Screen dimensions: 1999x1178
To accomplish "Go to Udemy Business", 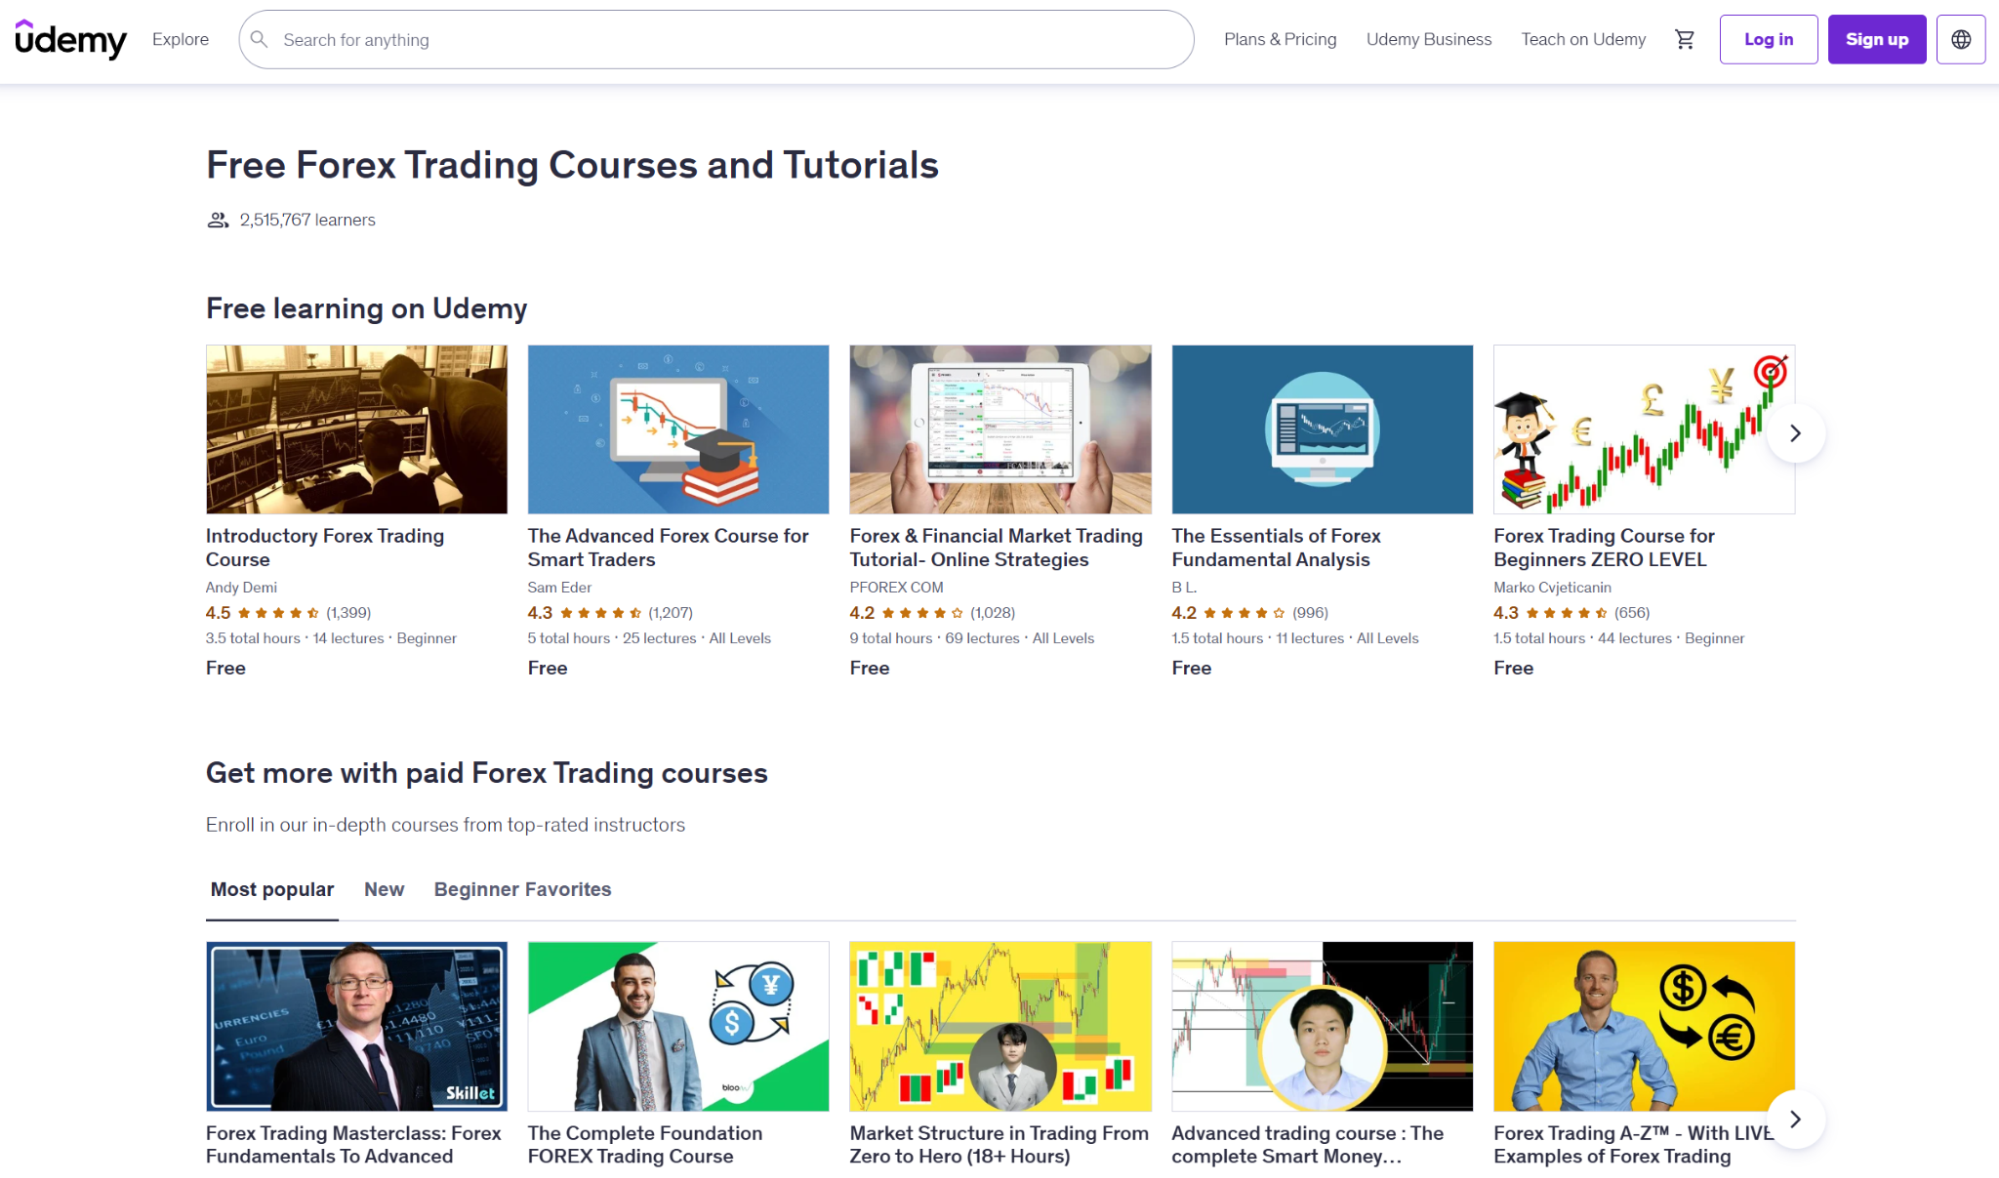I will pos(1428,39).
